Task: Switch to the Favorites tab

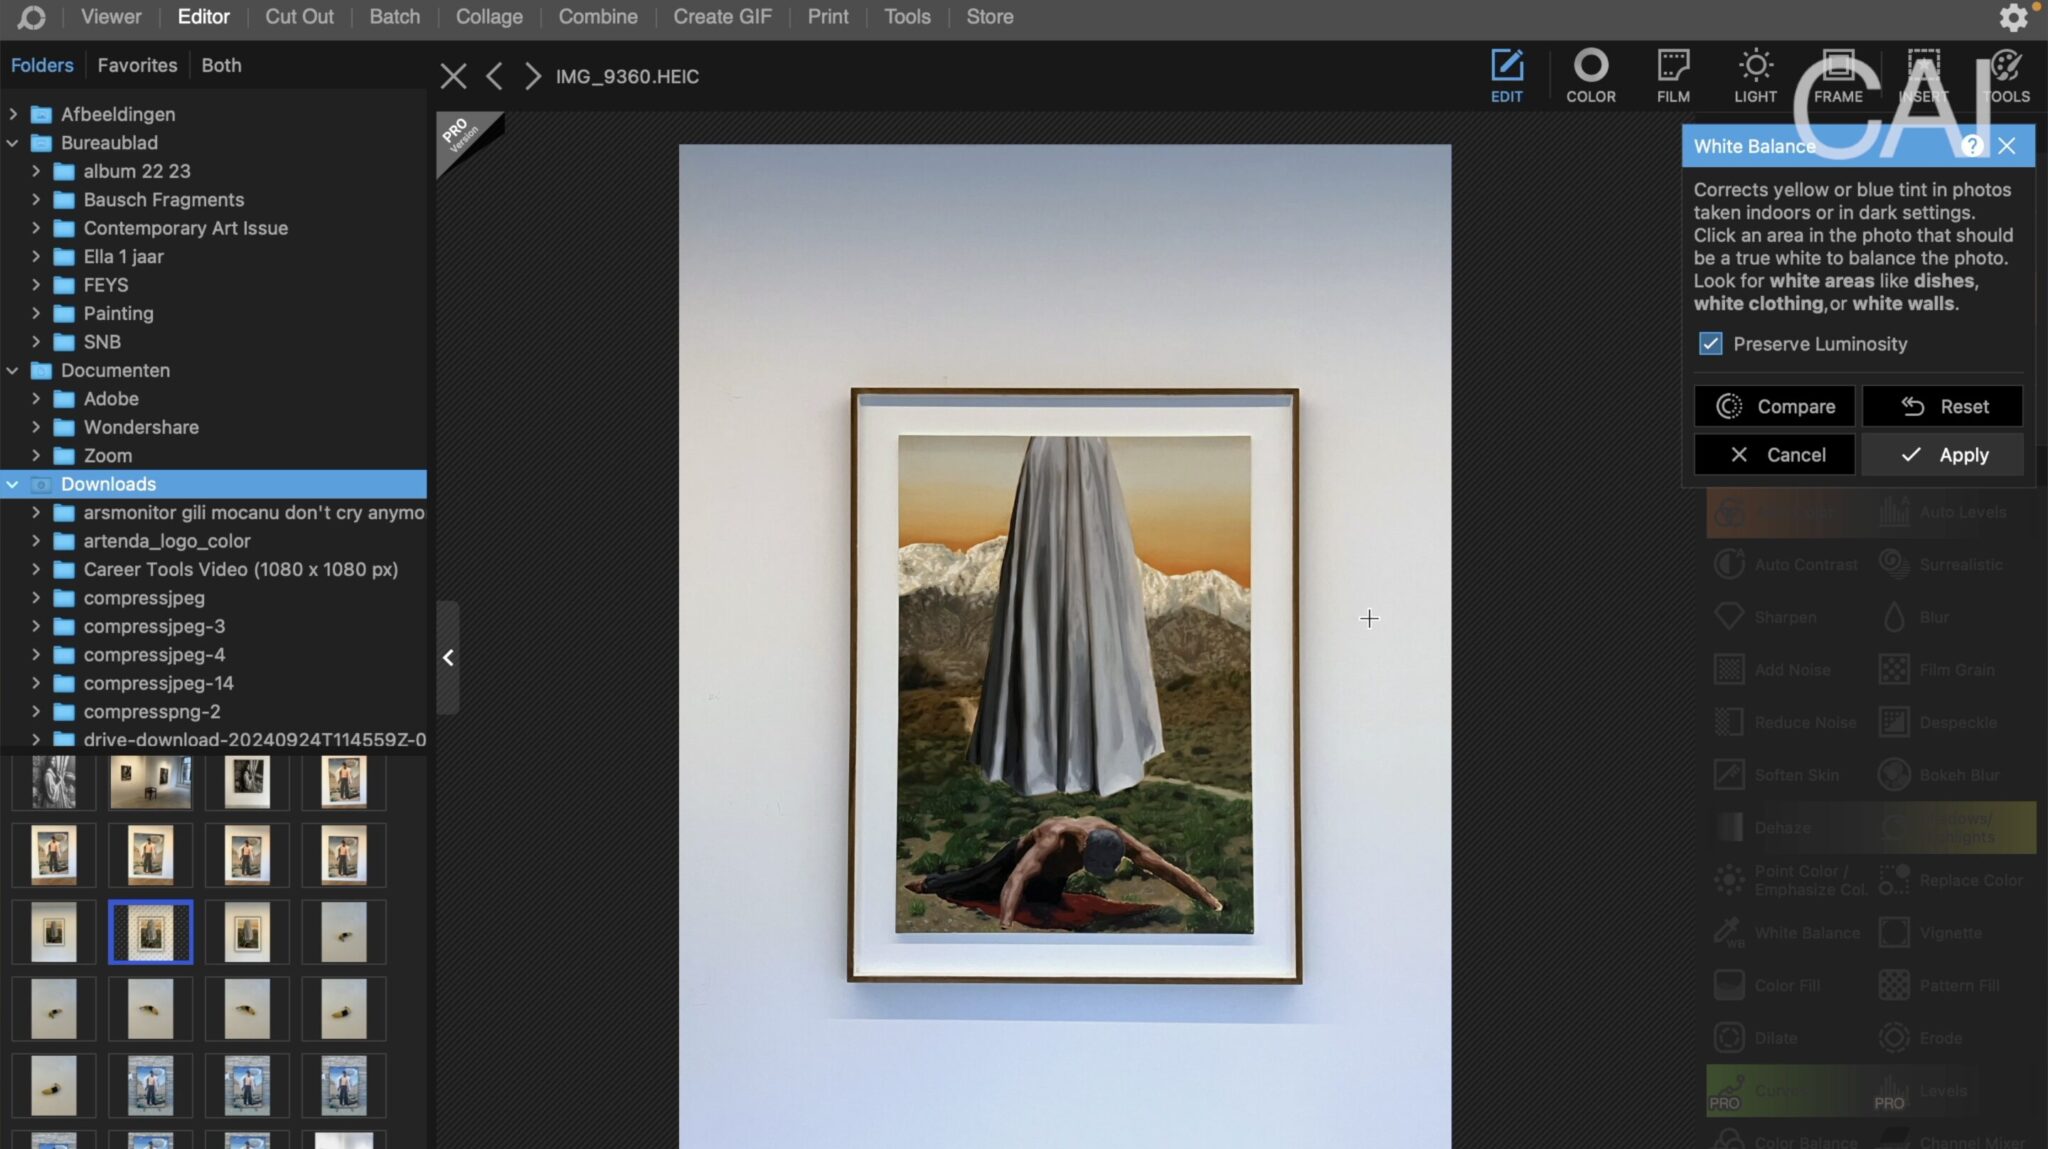Action: pos(137,64)
